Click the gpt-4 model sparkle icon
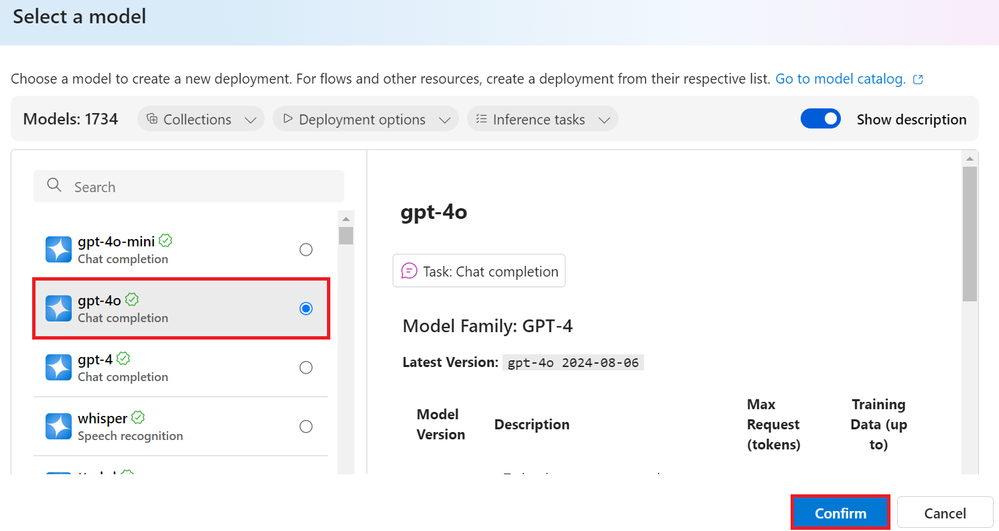Viewport: 999px width, 531px height. tap(59, 368)
